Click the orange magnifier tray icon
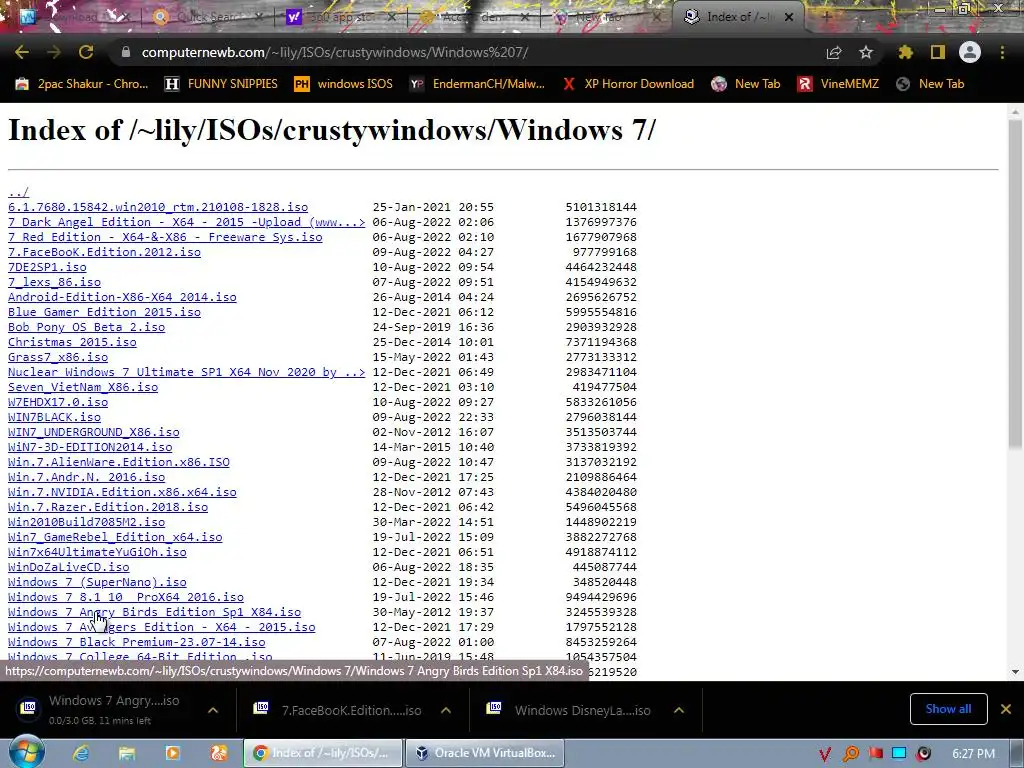Image resolution: width=1024 pixels, height=768 pixels. coord(850,754)
